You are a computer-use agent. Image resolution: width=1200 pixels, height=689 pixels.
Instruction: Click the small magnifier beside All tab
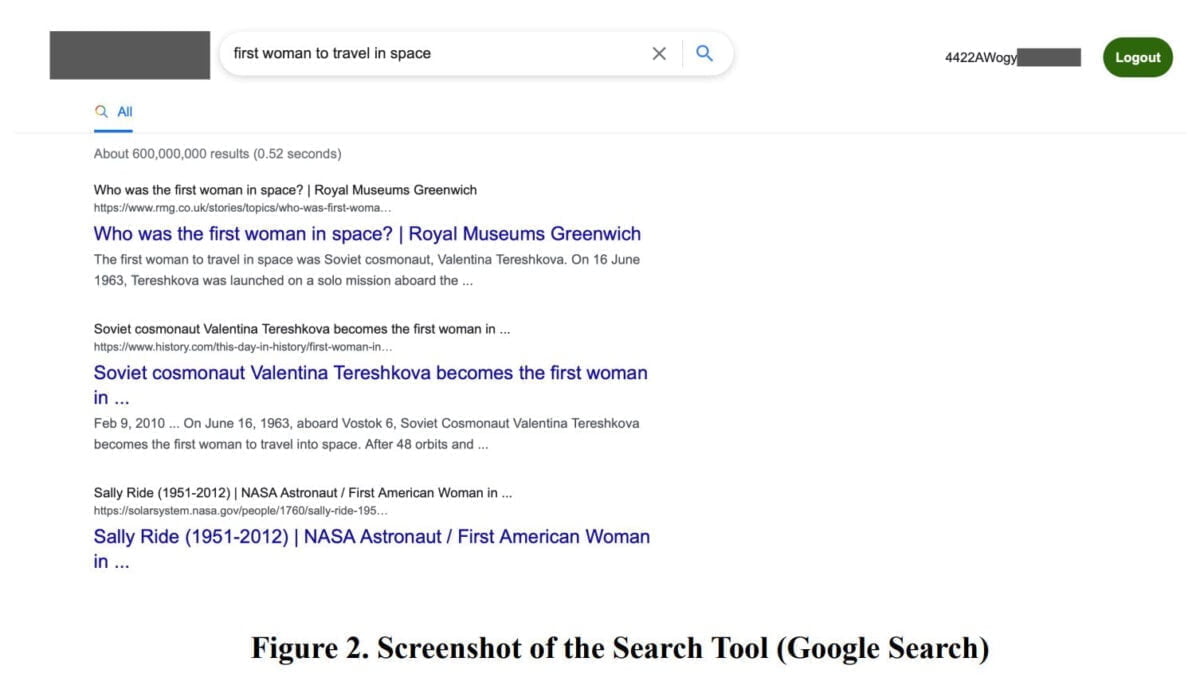(x=101, y=112)
